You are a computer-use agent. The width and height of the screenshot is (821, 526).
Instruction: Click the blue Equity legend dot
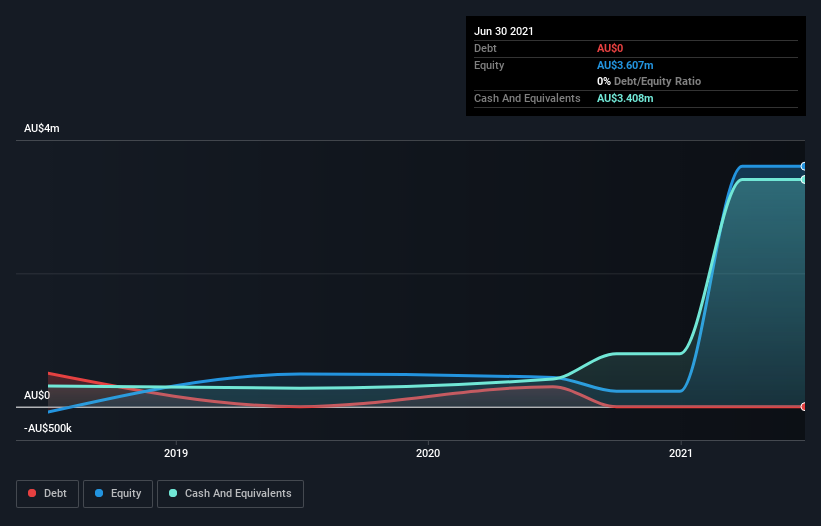[x=99, y=493]
